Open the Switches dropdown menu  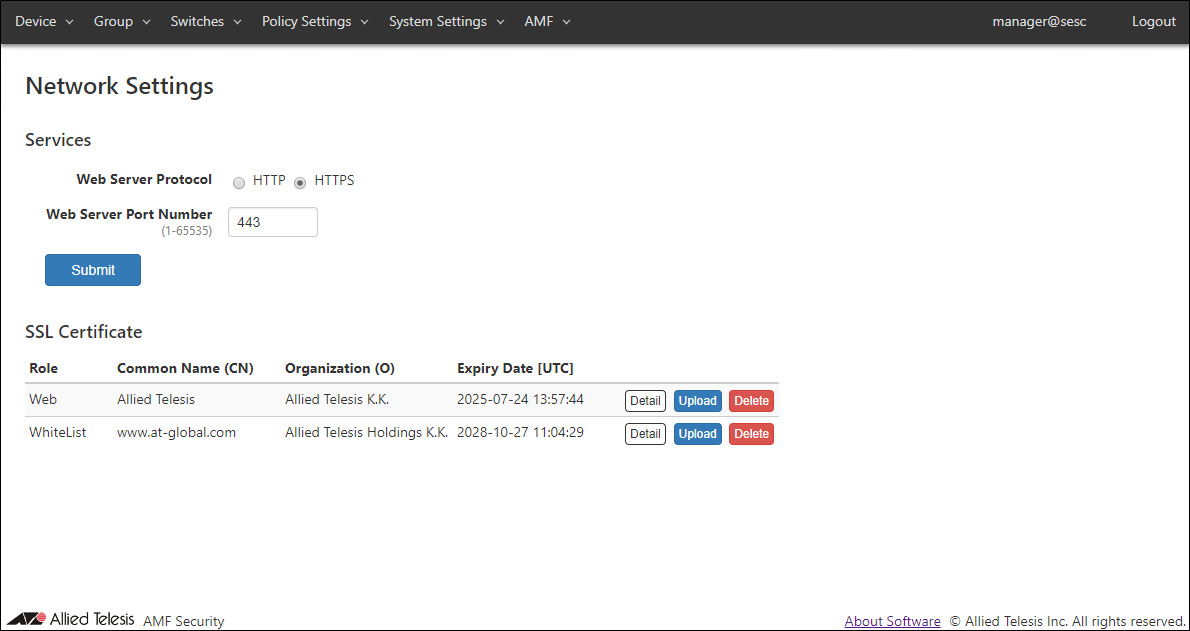tap(205, 21)
